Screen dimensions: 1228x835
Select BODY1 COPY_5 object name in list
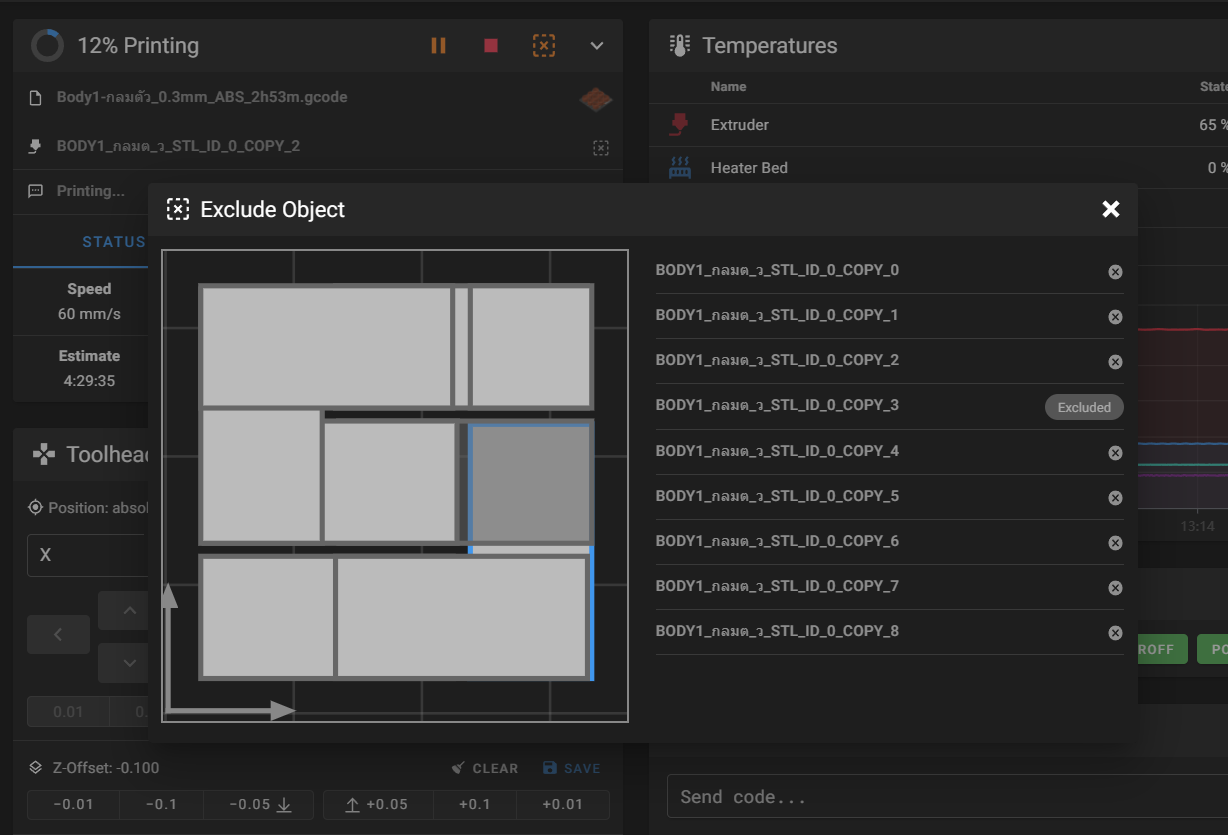(777, 496)
